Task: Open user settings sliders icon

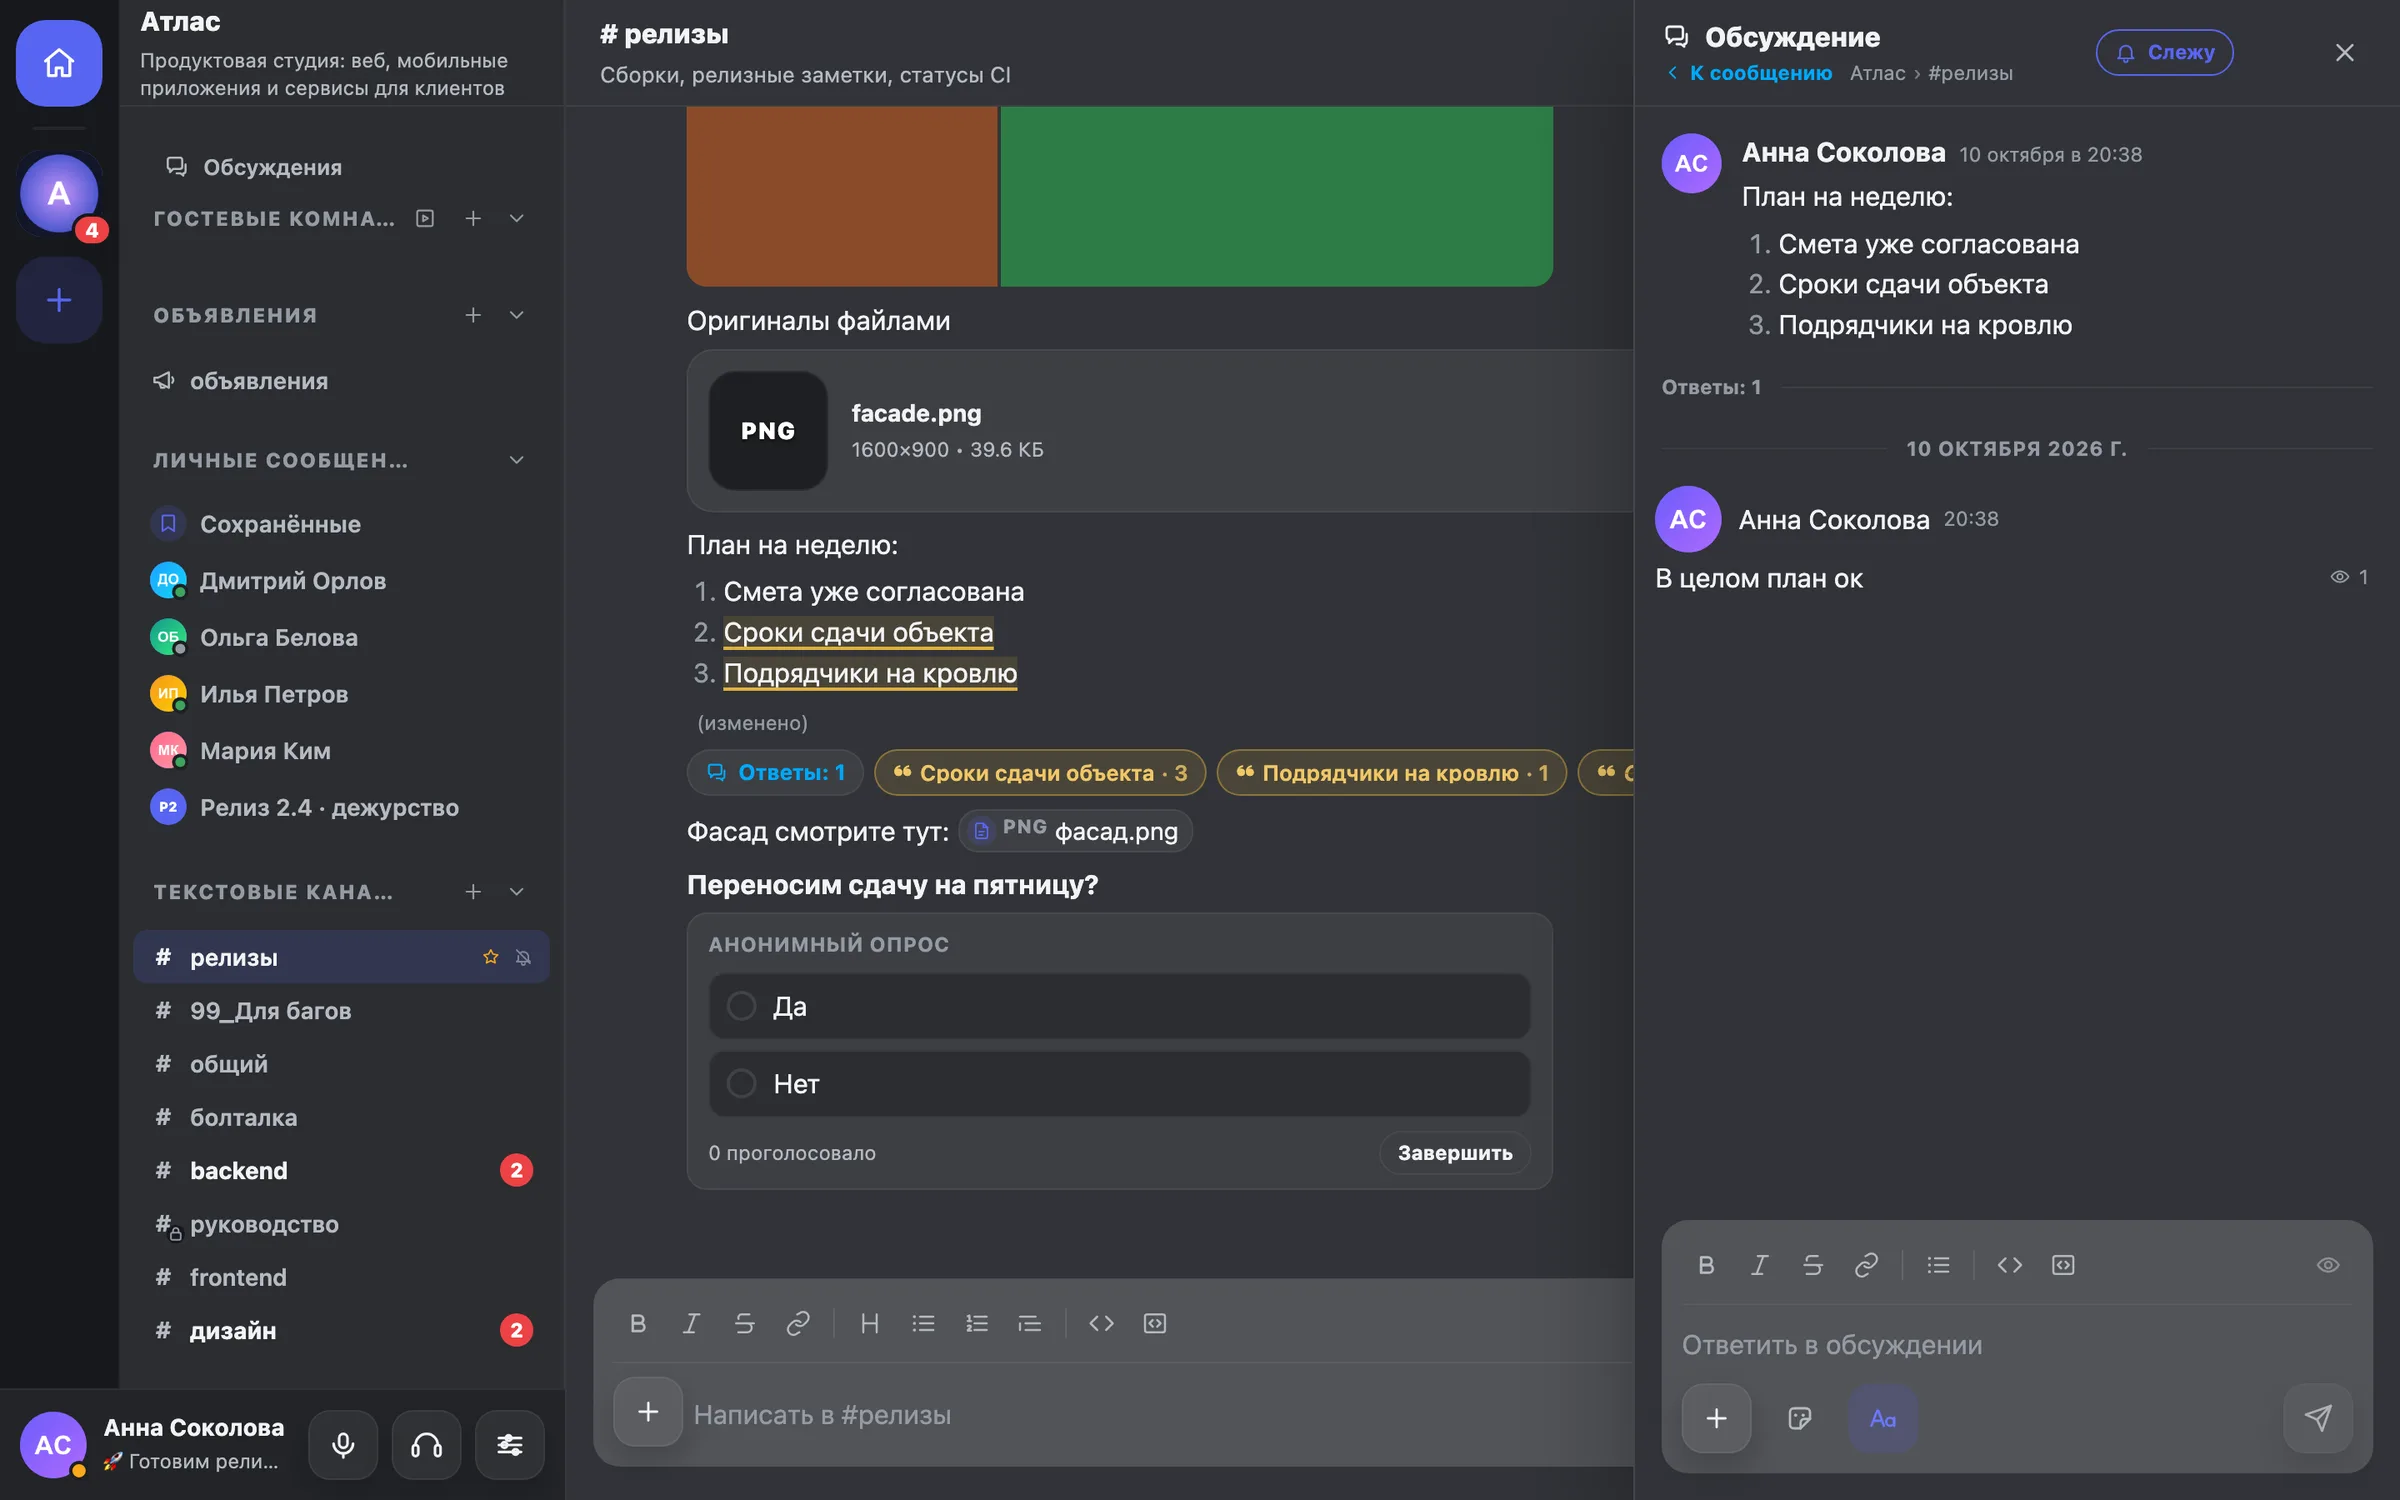Action: click(x=510, y=1445)
